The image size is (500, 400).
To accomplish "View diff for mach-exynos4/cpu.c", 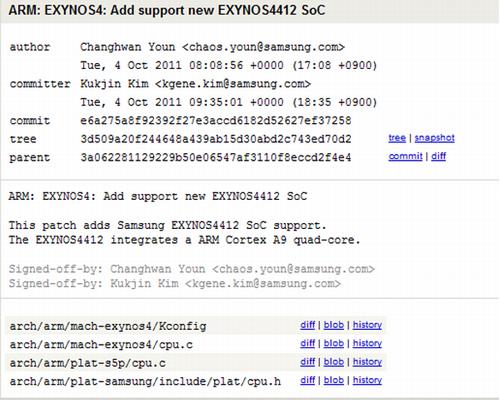I will [308, 343].
